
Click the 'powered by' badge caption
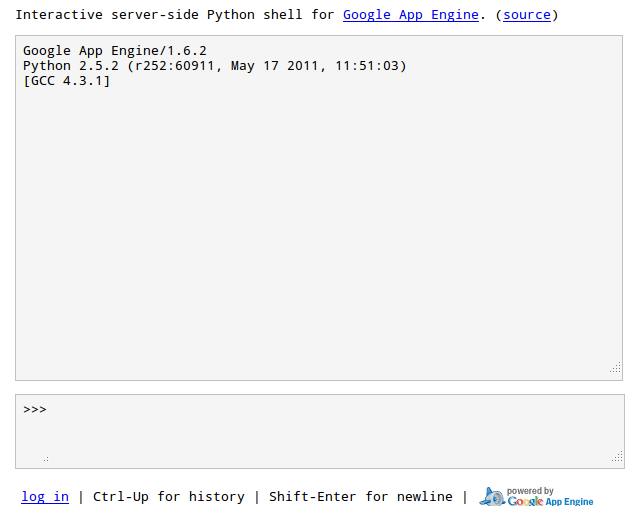(x=530, y=491)
